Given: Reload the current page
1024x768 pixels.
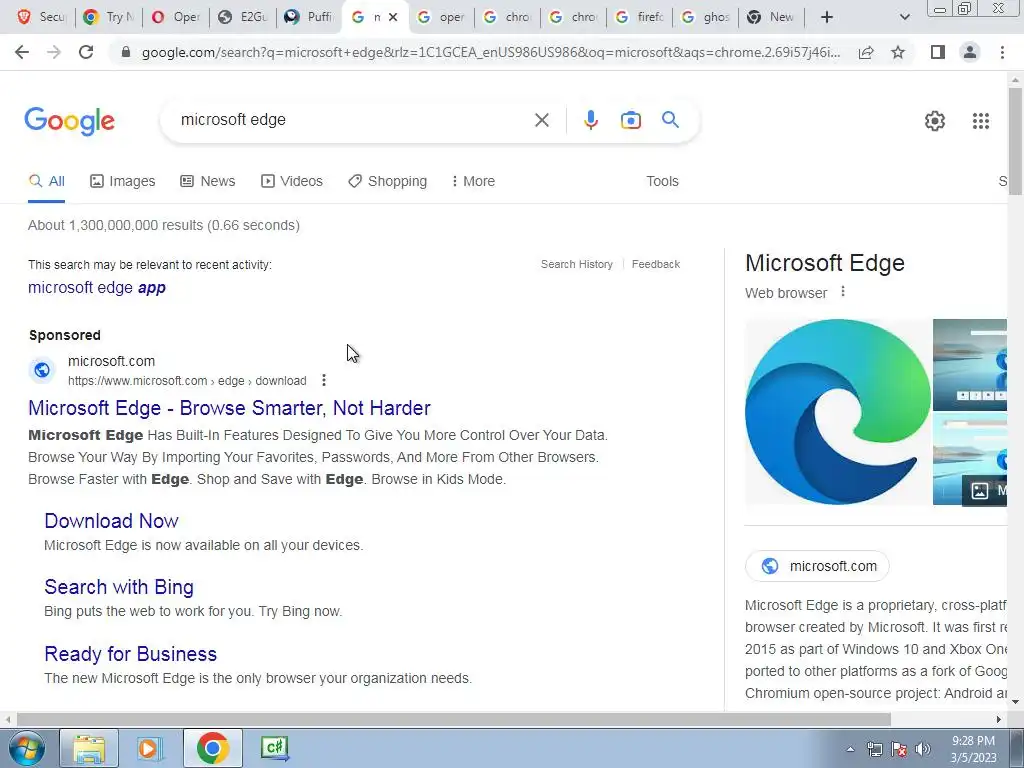Looking at the screenshot, I should 86,52.
